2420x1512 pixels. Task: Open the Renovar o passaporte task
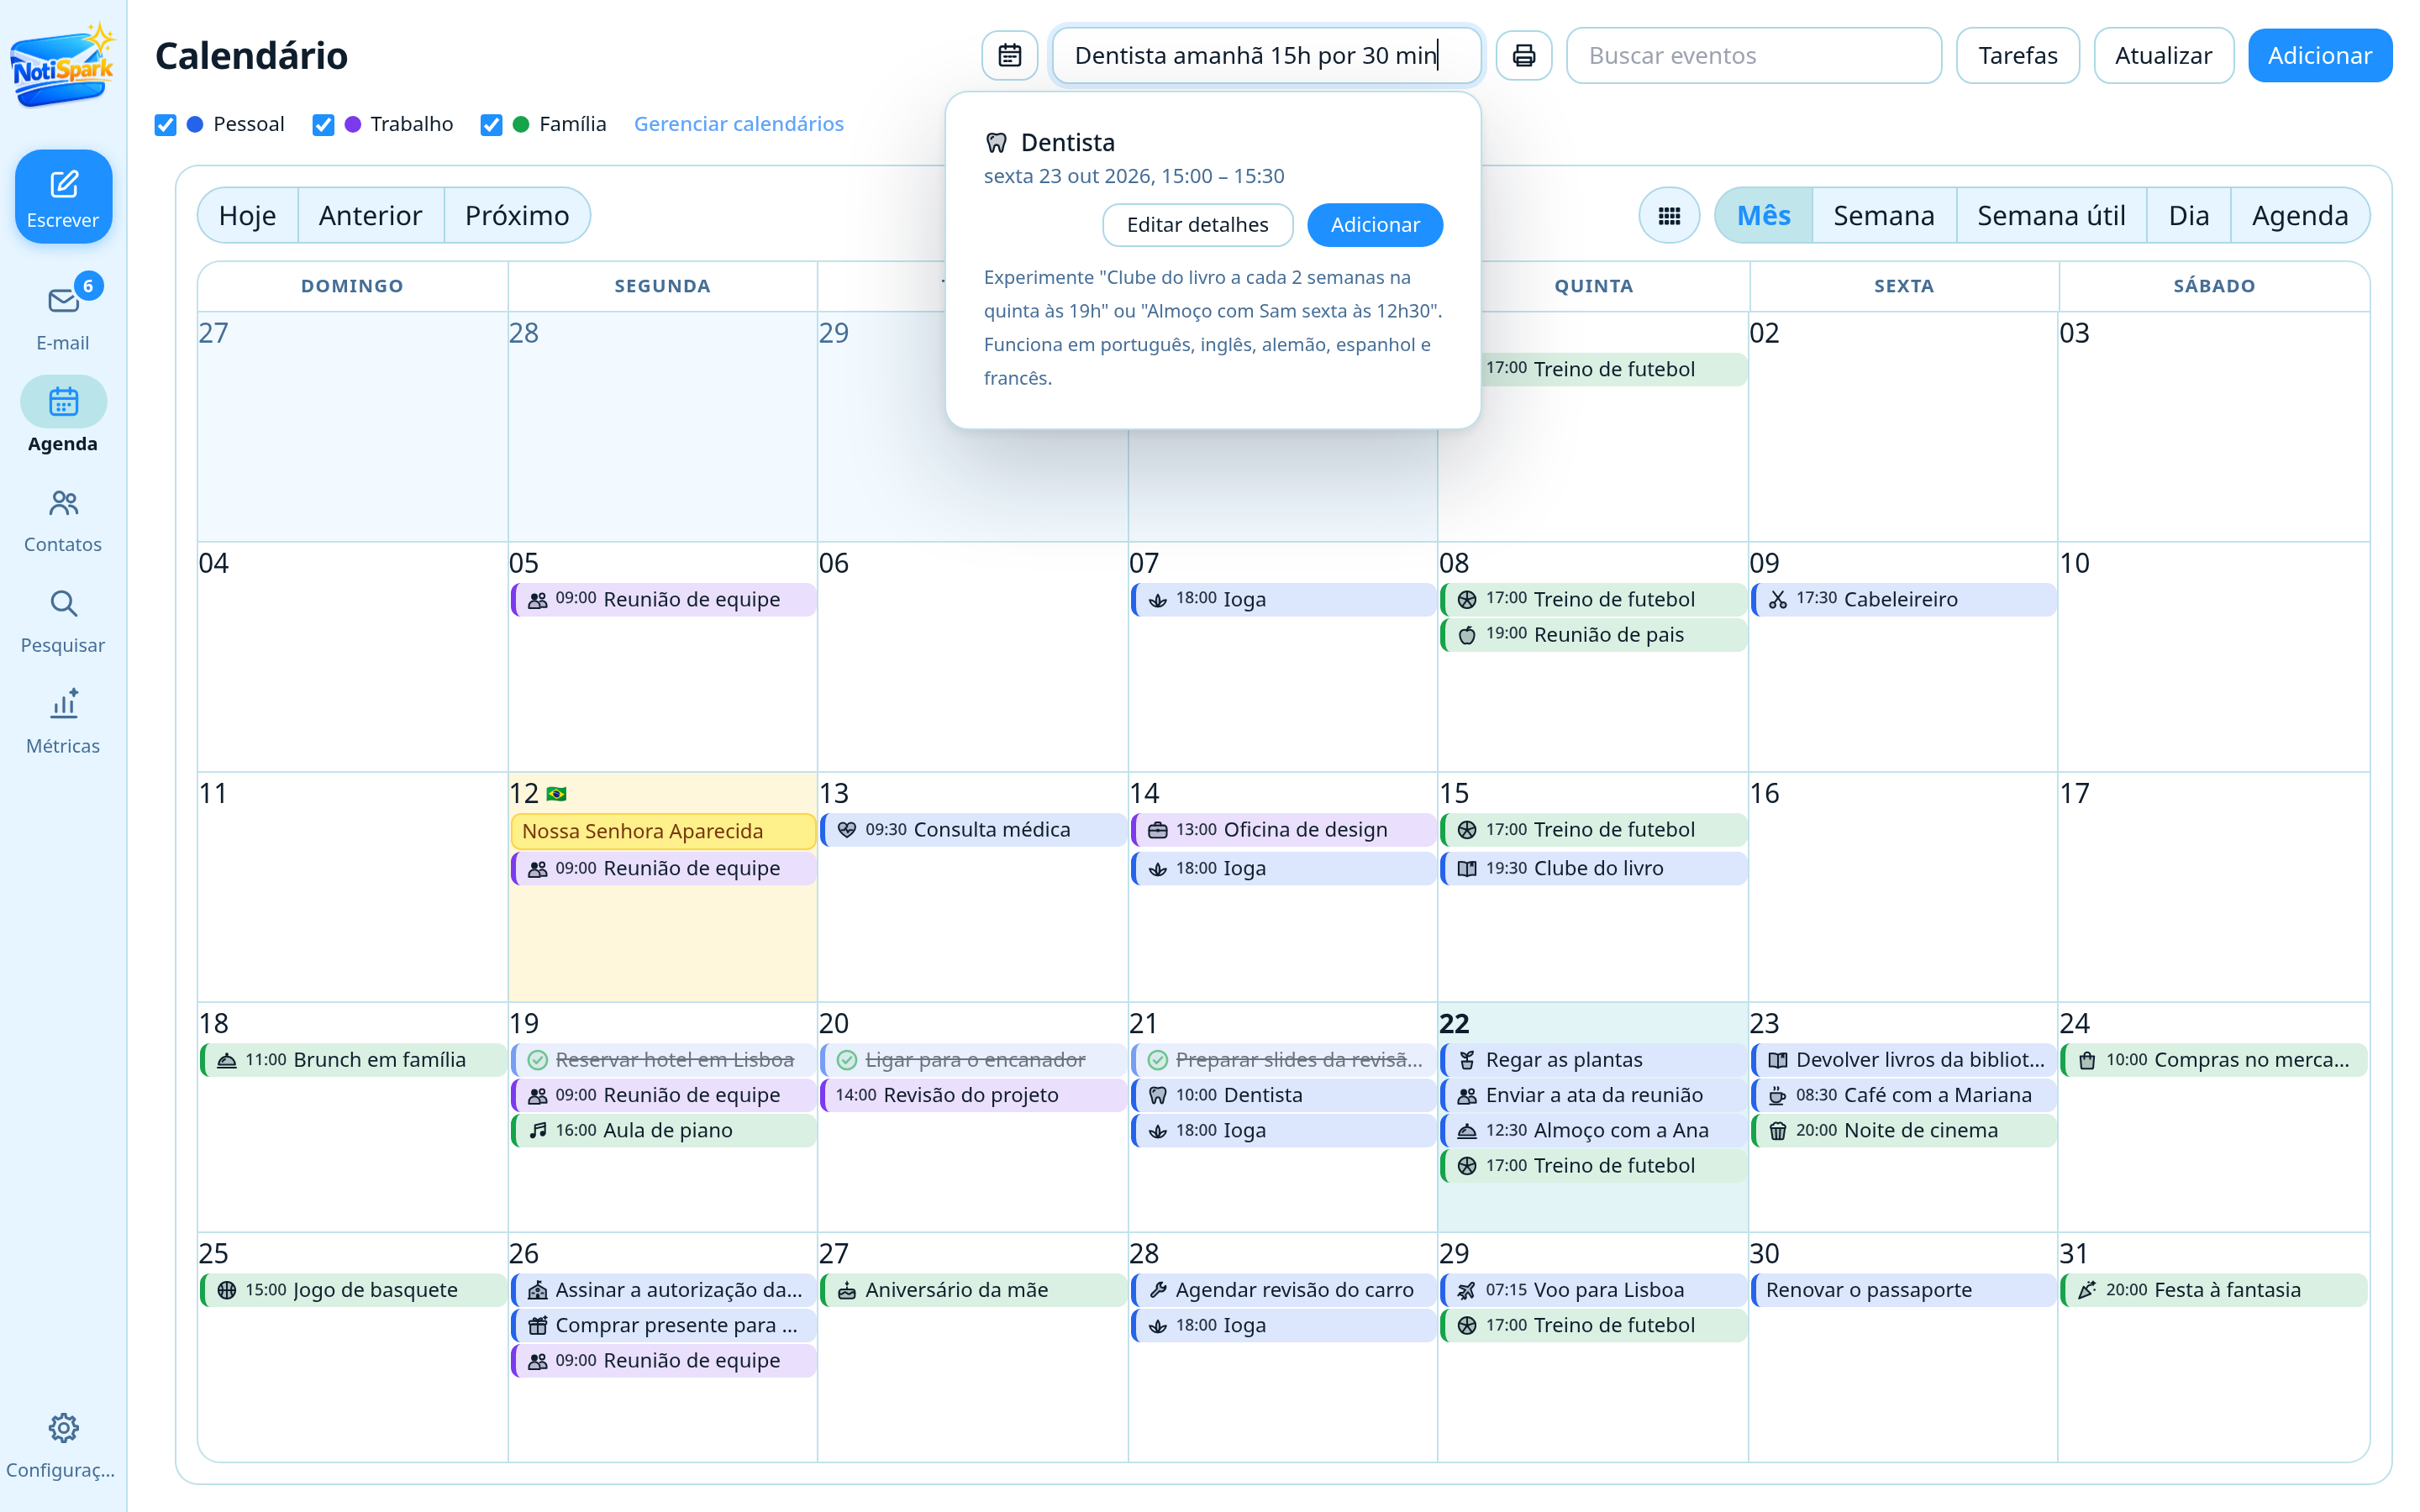click(x=1903, y=1289)
